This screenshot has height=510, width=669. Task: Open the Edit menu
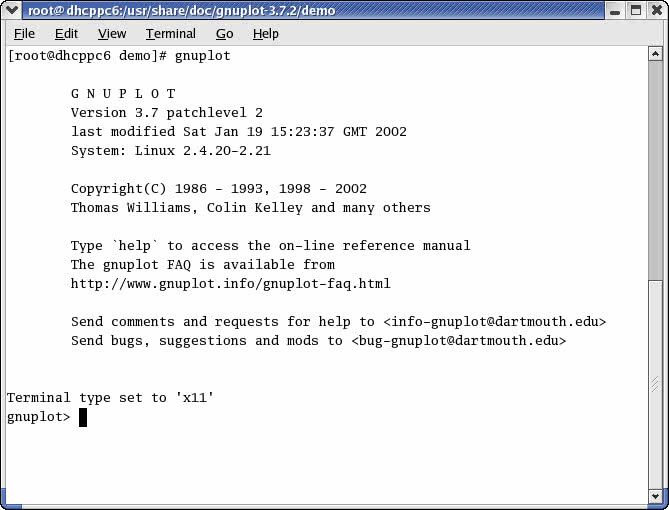[66, 34]
